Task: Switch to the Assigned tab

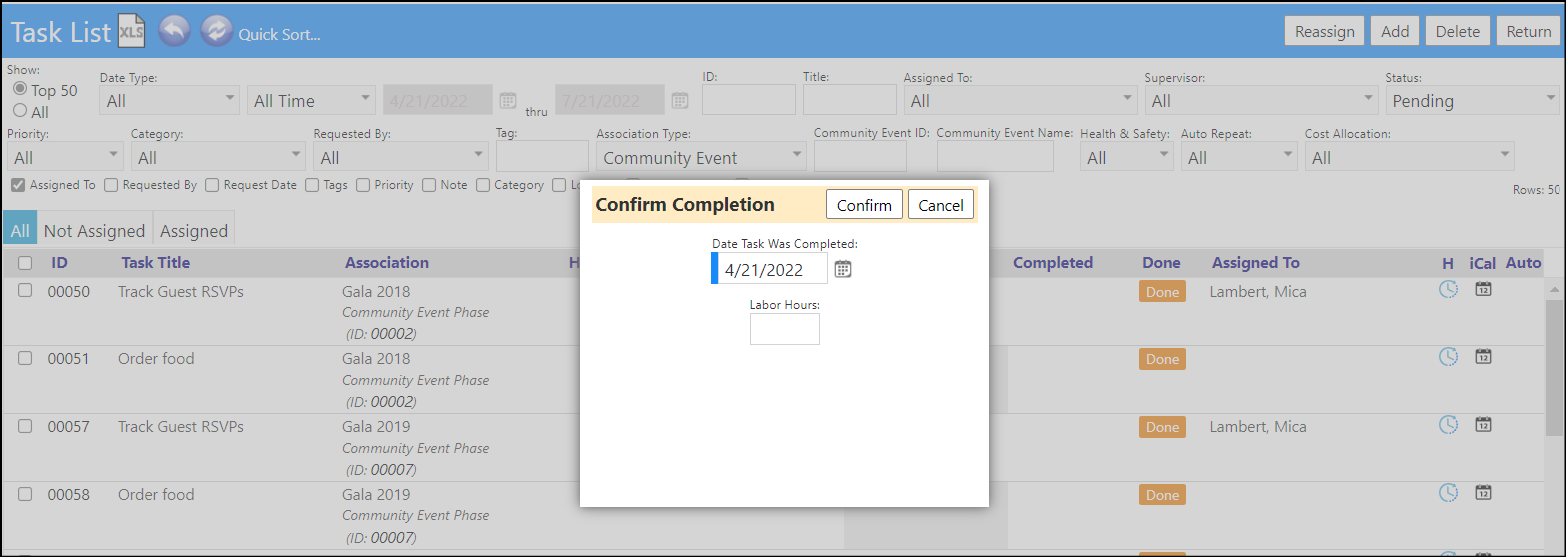Action: 194,230
